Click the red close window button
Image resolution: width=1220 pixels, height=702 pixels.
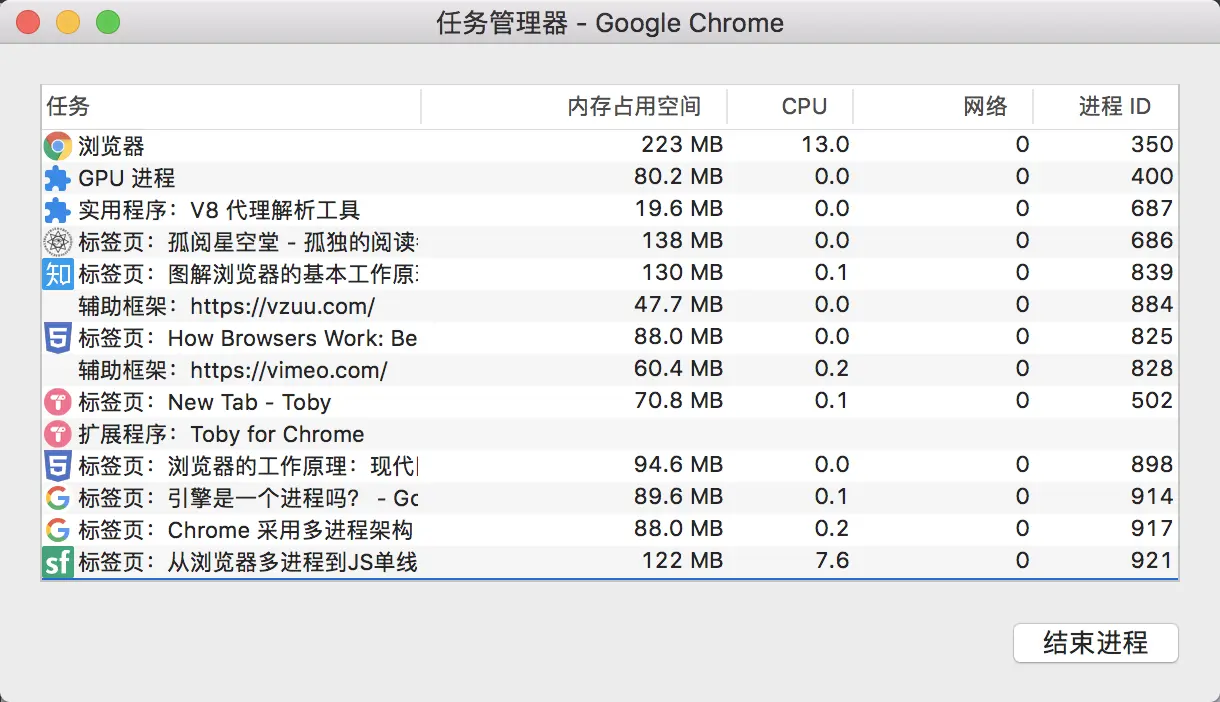[28, 22]
